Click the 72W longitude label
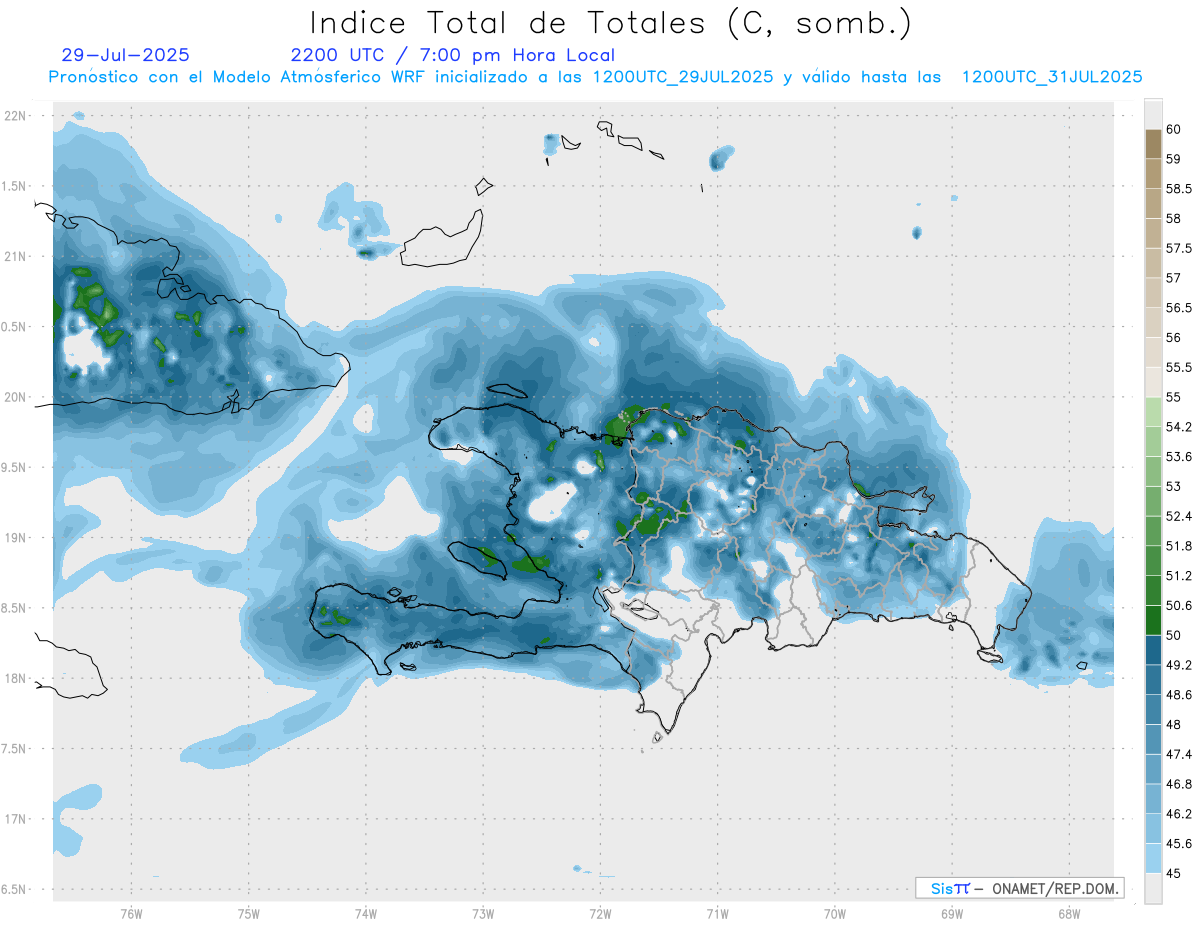Image resolution: width=1200 pixels, height=927 pixels. click(x=600, y=913)
